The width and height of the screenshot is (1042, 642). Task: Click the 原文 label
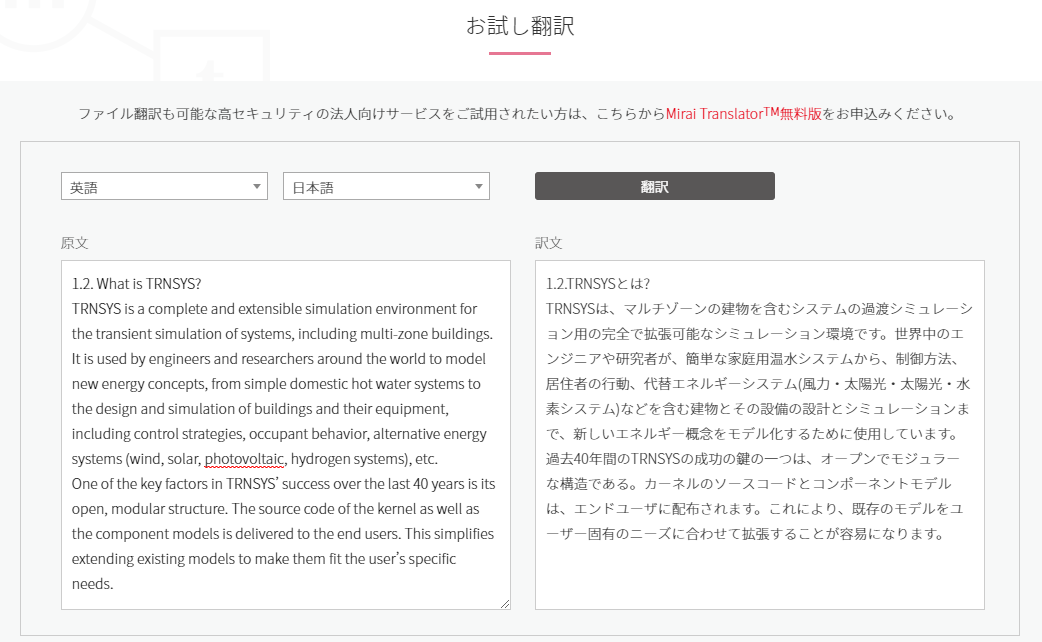(x=74, y=243)
